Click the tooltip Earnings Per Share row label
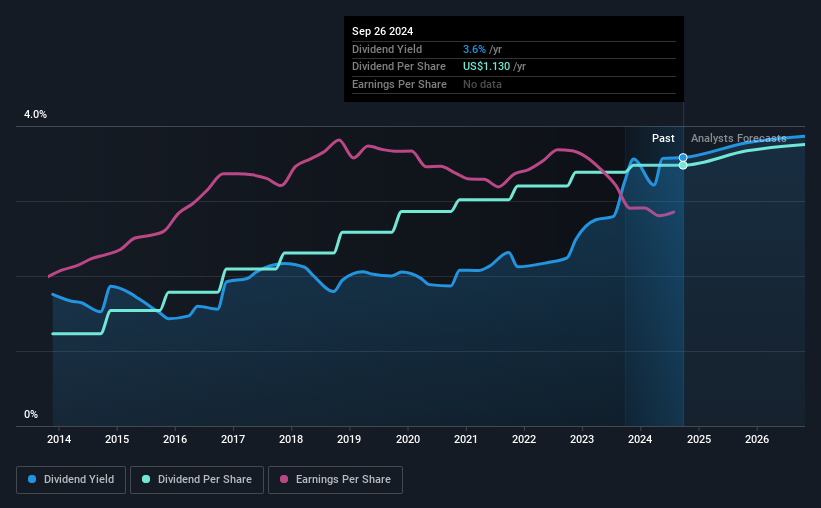The height and width of the screenshot is (508, 821). 400,84
